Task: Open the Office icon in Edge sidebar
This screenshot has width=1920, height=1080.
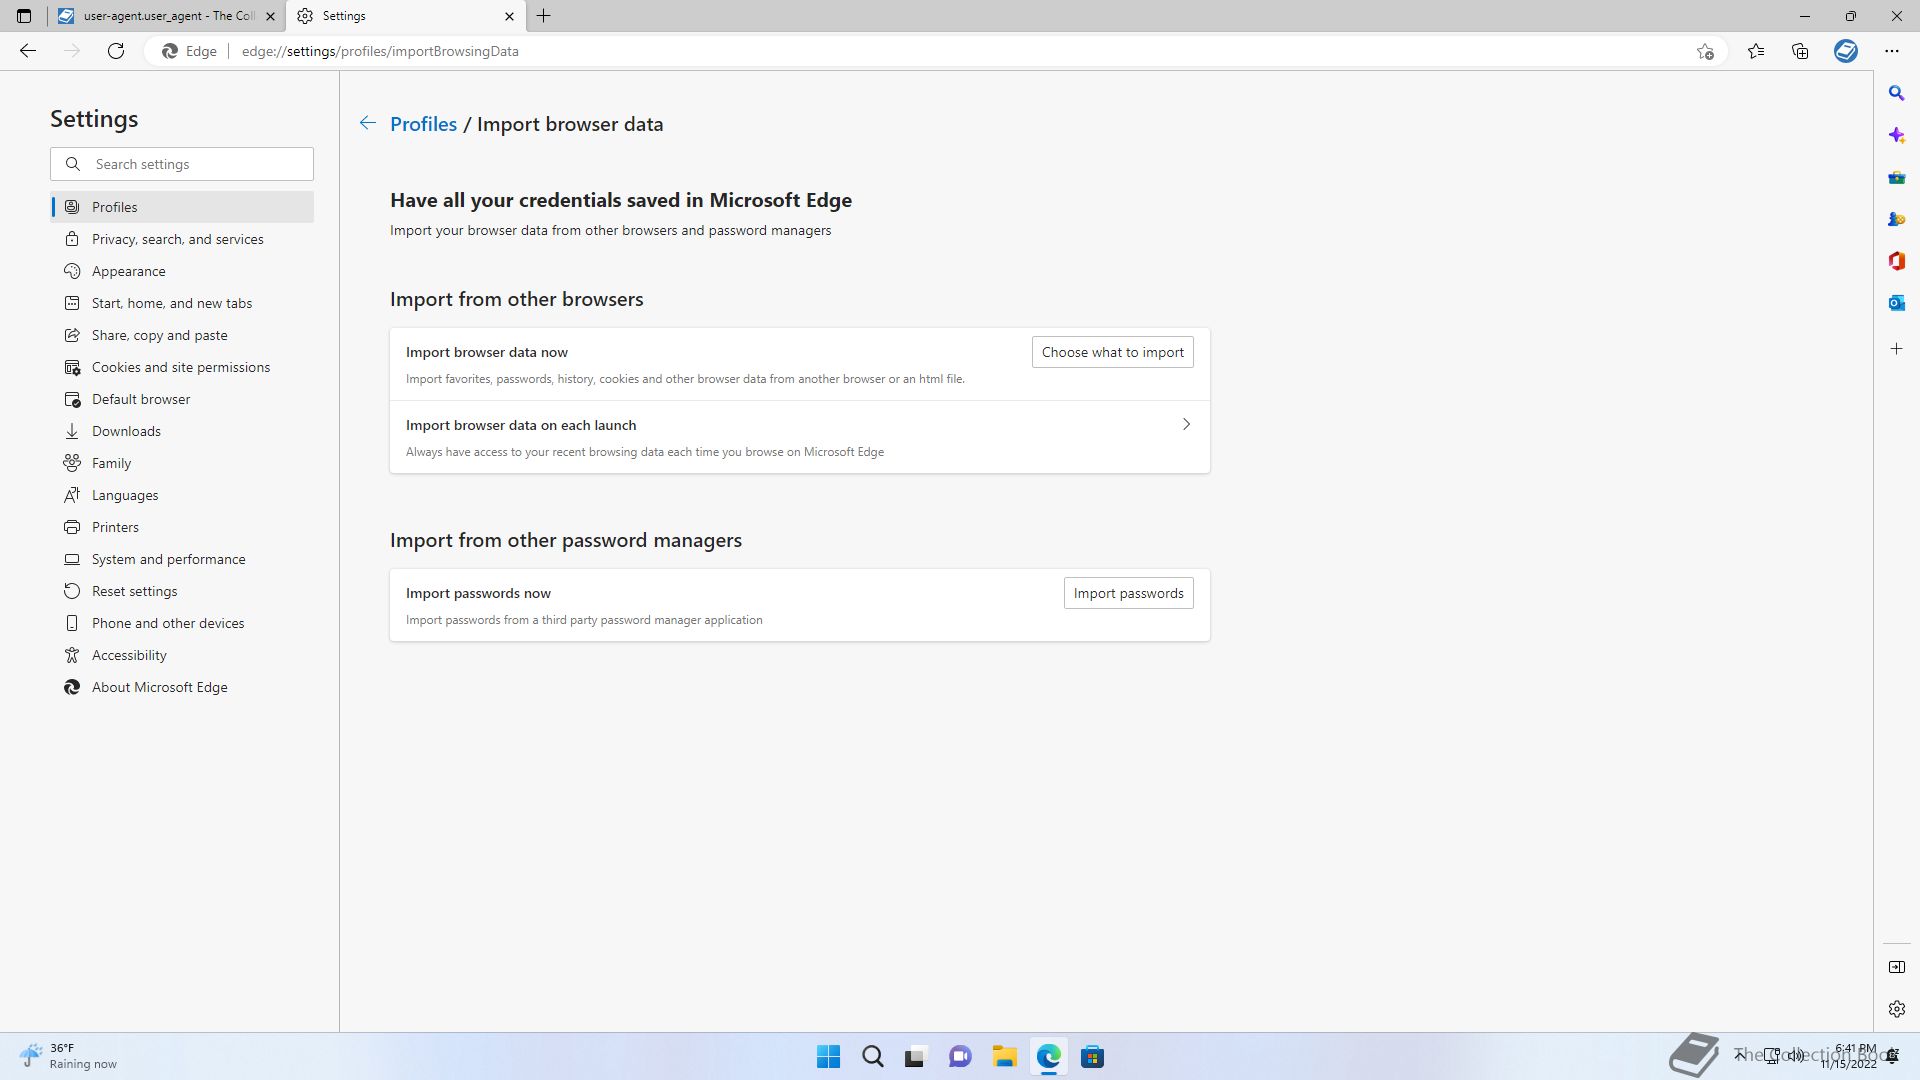Action: 1896,261
